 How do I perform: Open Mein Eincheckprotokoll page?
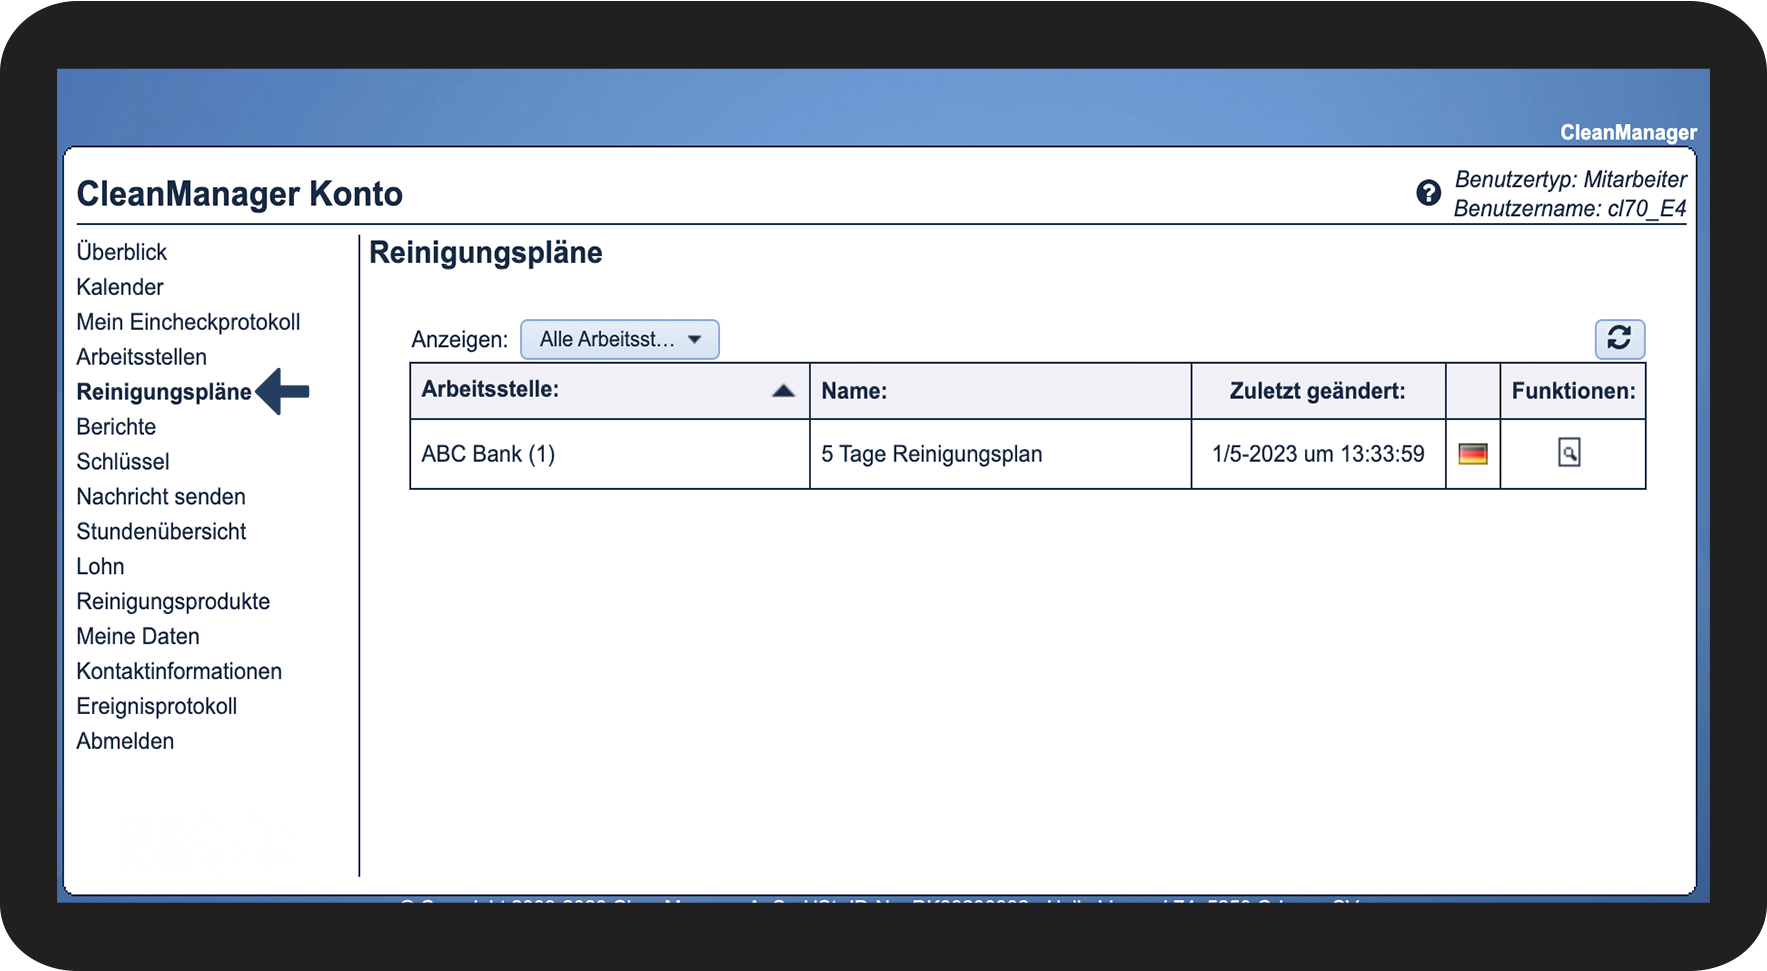pyautogui.click(x=188, y=322)
